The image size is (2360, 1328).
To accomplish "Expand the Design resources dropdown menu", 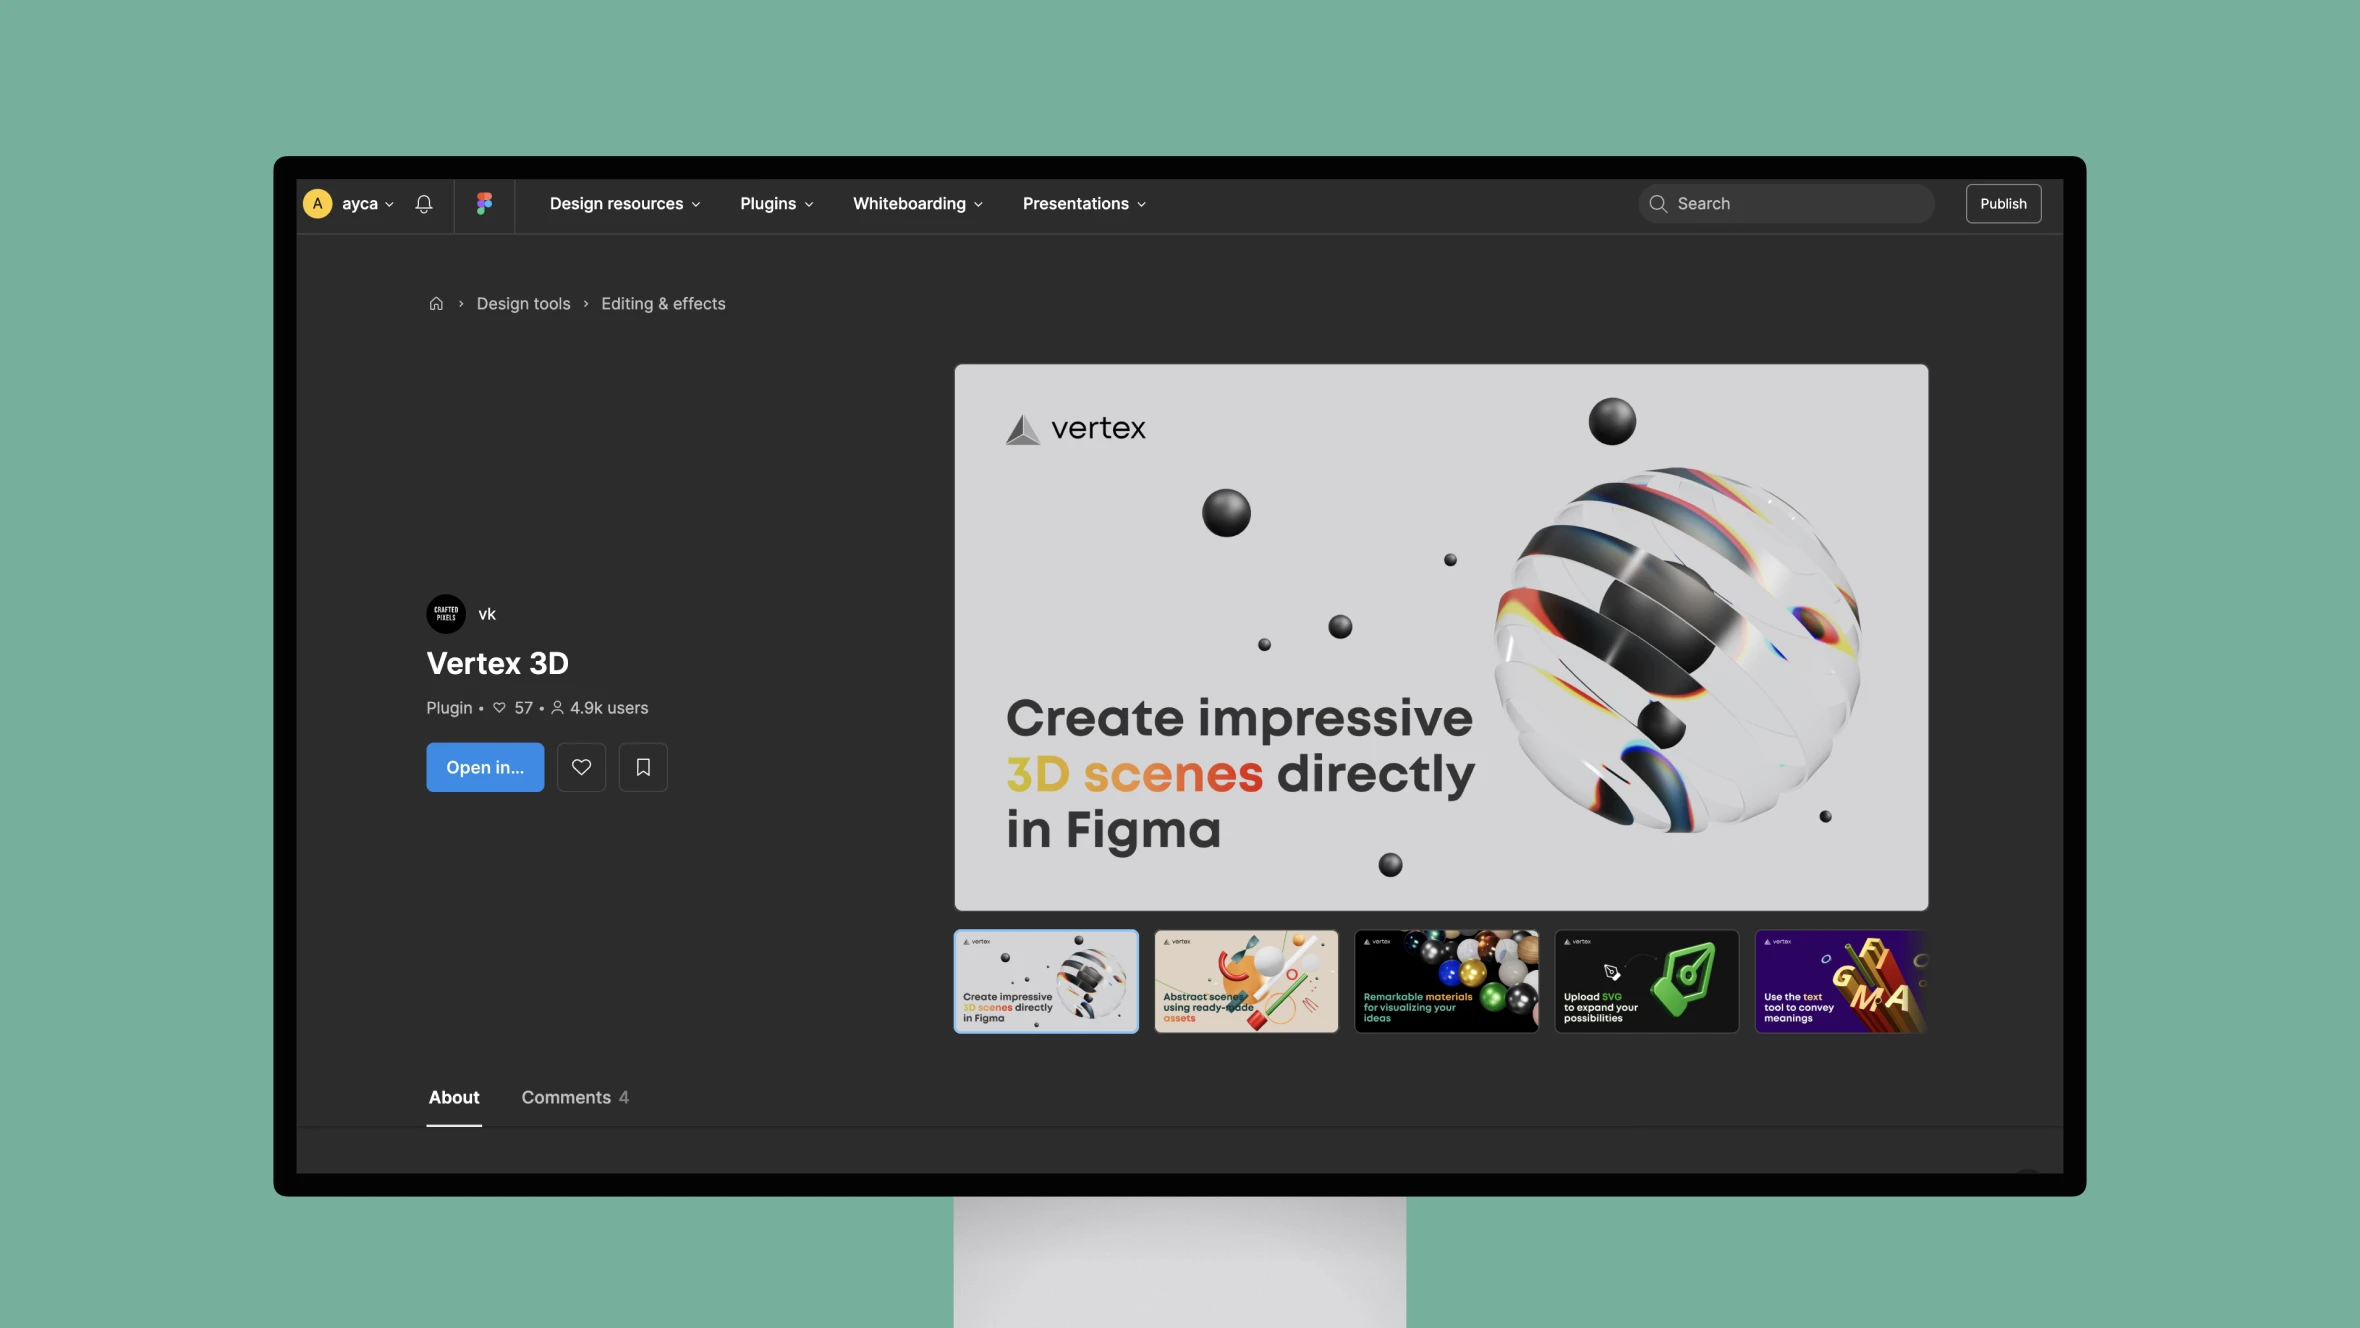I will coord(624,203).
